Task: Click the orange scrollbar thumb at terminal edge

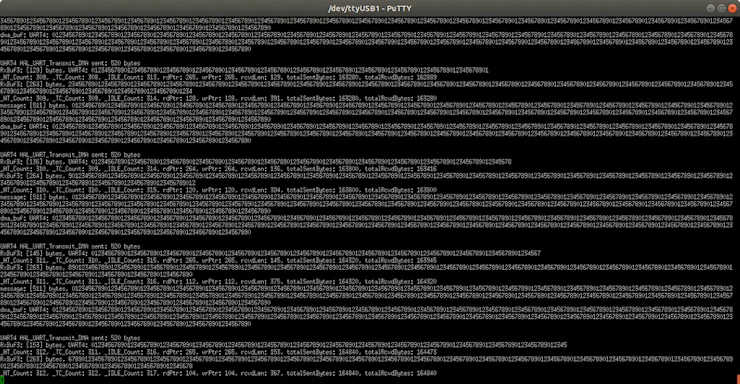Action: 738,379
